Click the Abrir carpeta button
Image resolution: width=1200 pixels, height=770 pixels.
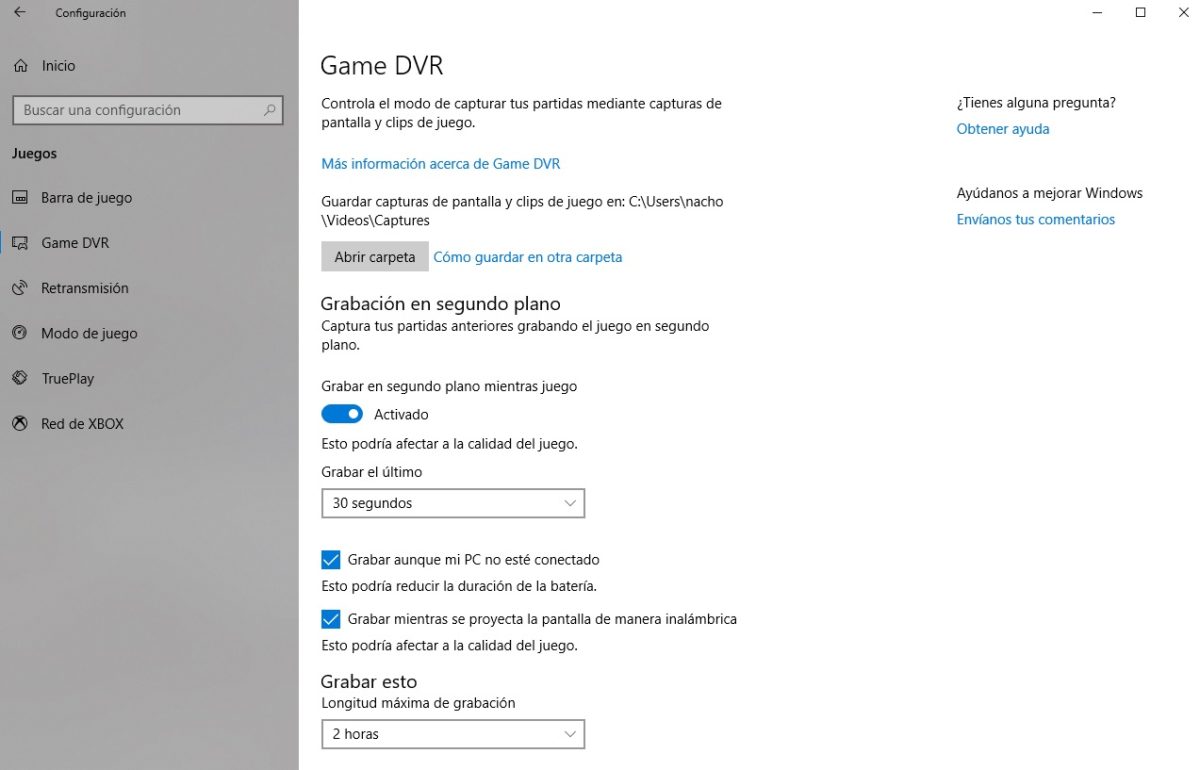pyautogui.click(x=374, y=256)
